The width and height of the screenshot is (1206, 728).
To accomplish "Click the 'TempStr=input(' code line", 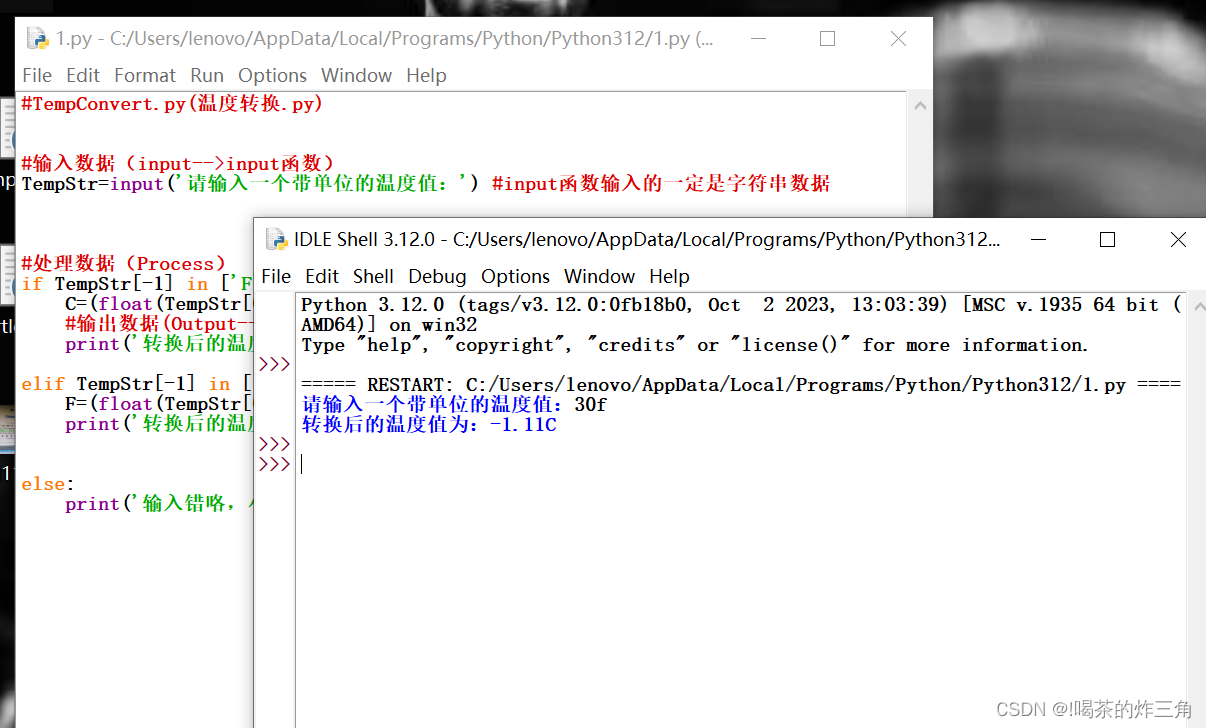I will [x=426, y=184].
